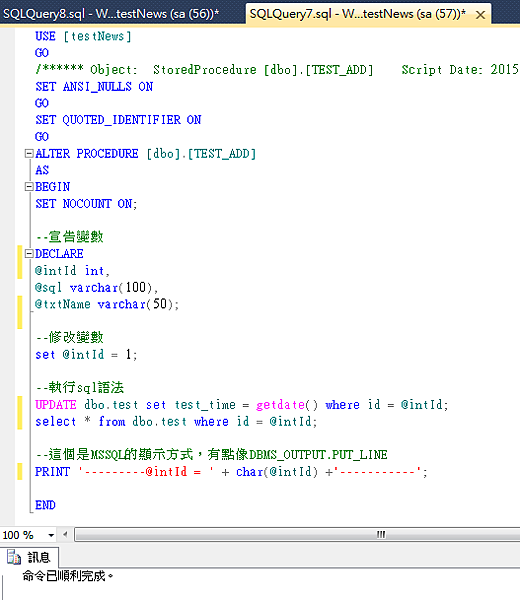Collapse the BEGIN block outline

[x=29, y=187]
